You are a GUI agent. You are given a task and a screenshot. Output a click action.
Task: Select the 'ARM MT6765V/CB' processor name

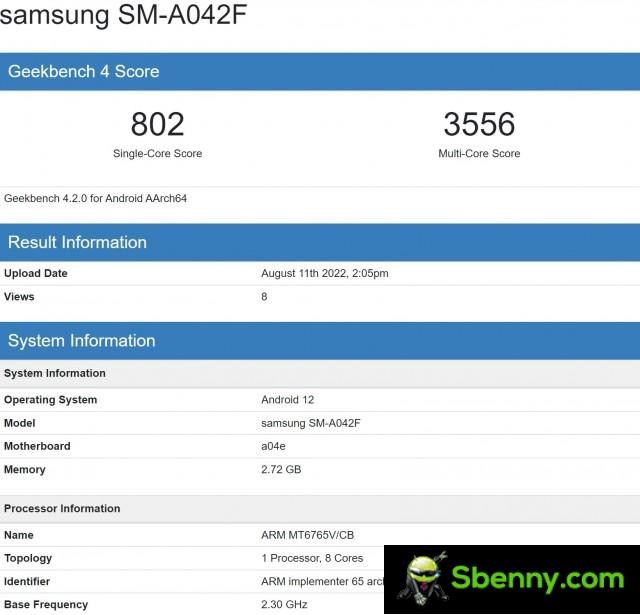pos(308,535)
